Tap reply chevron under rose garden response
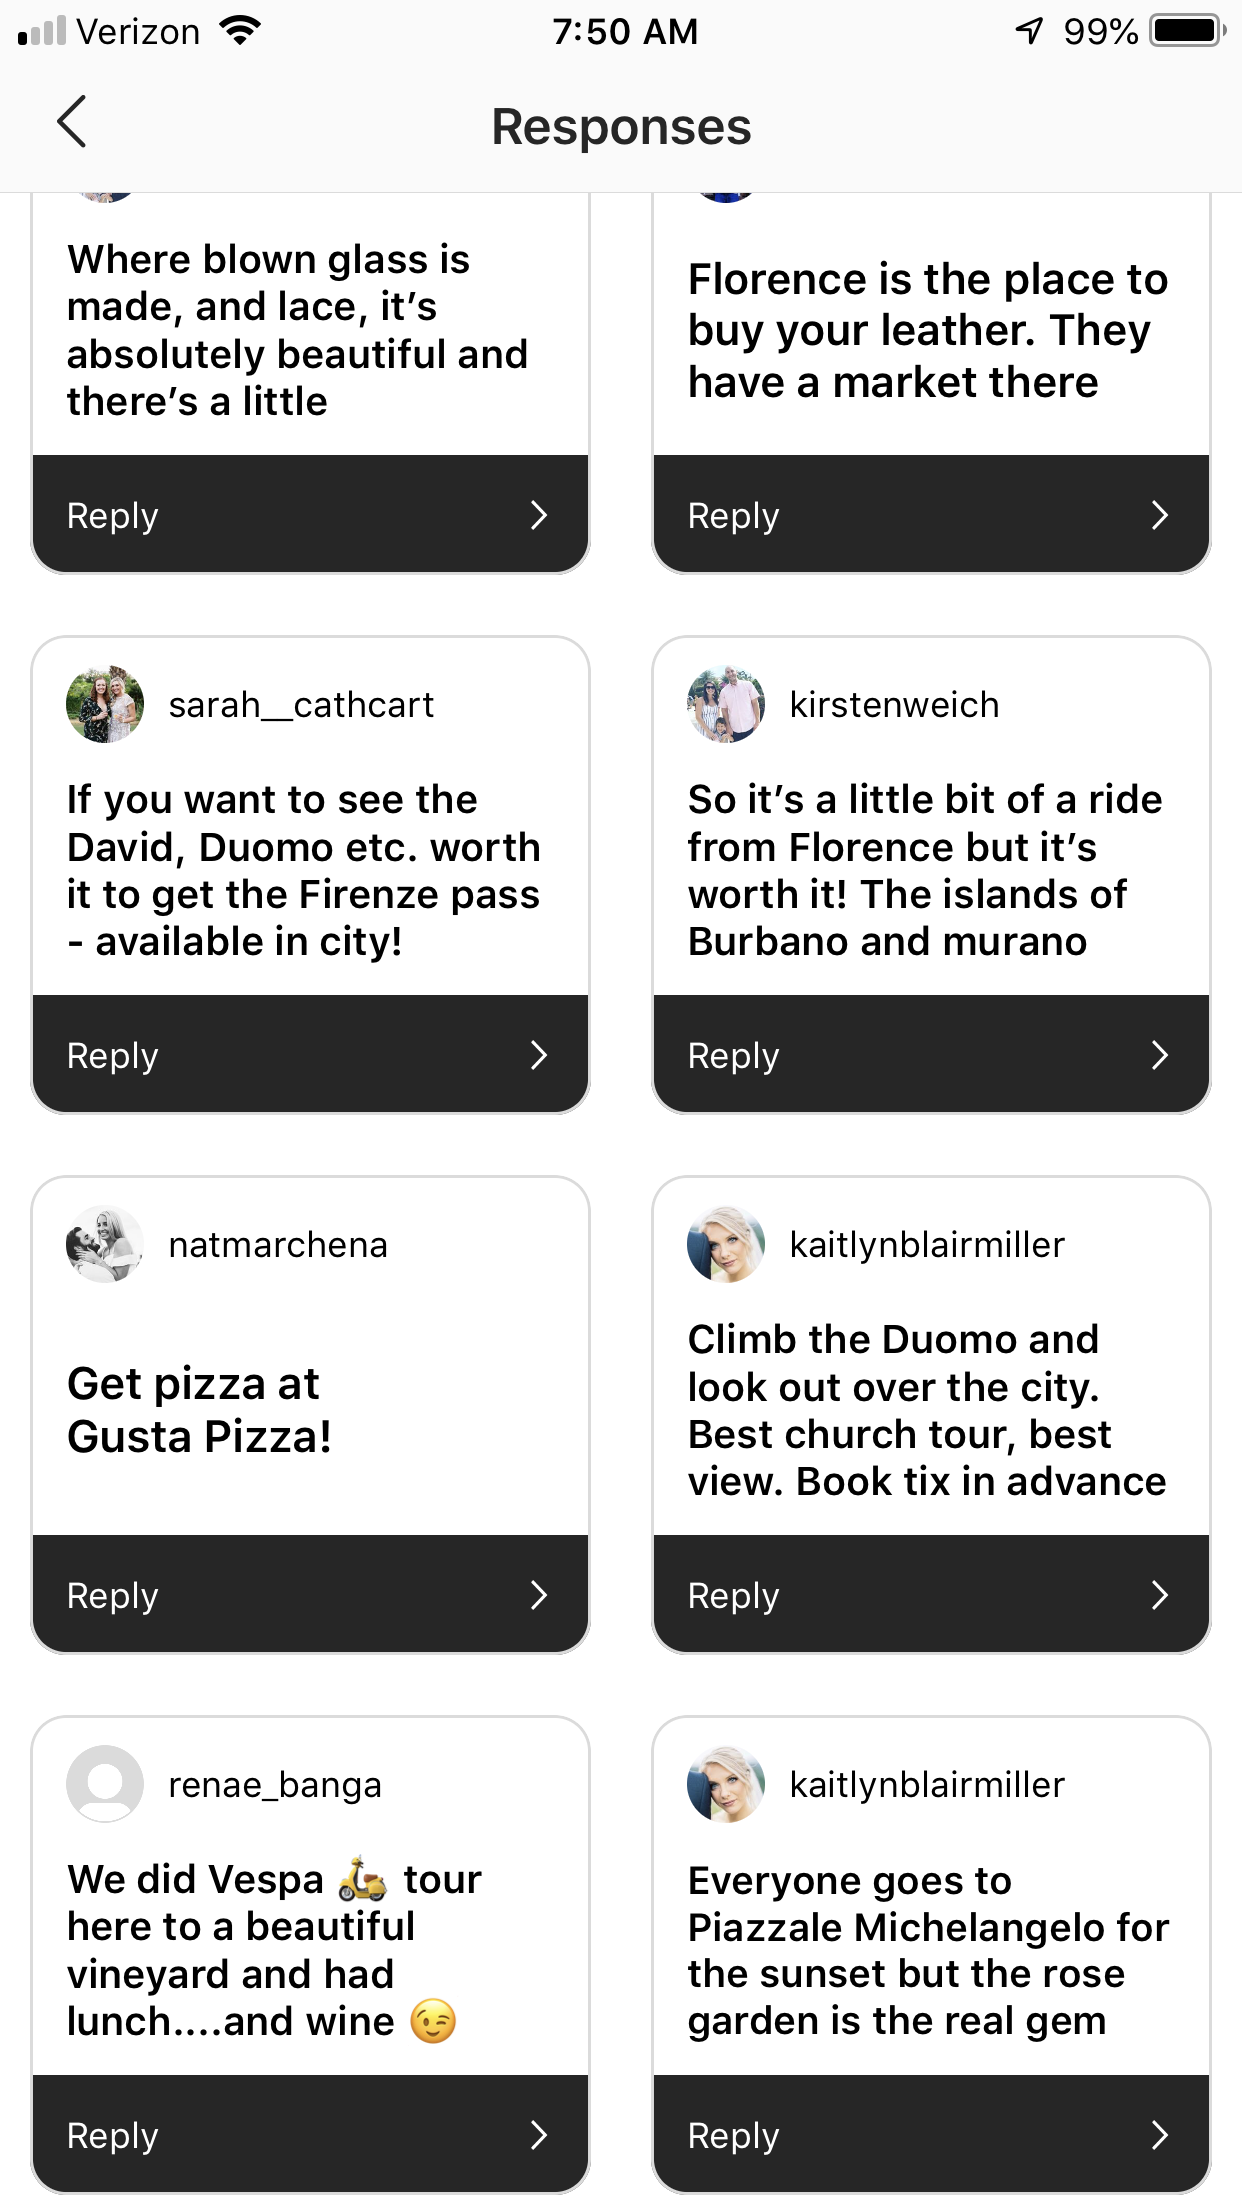The image size is (1242, 2208). (1160, 2135)
